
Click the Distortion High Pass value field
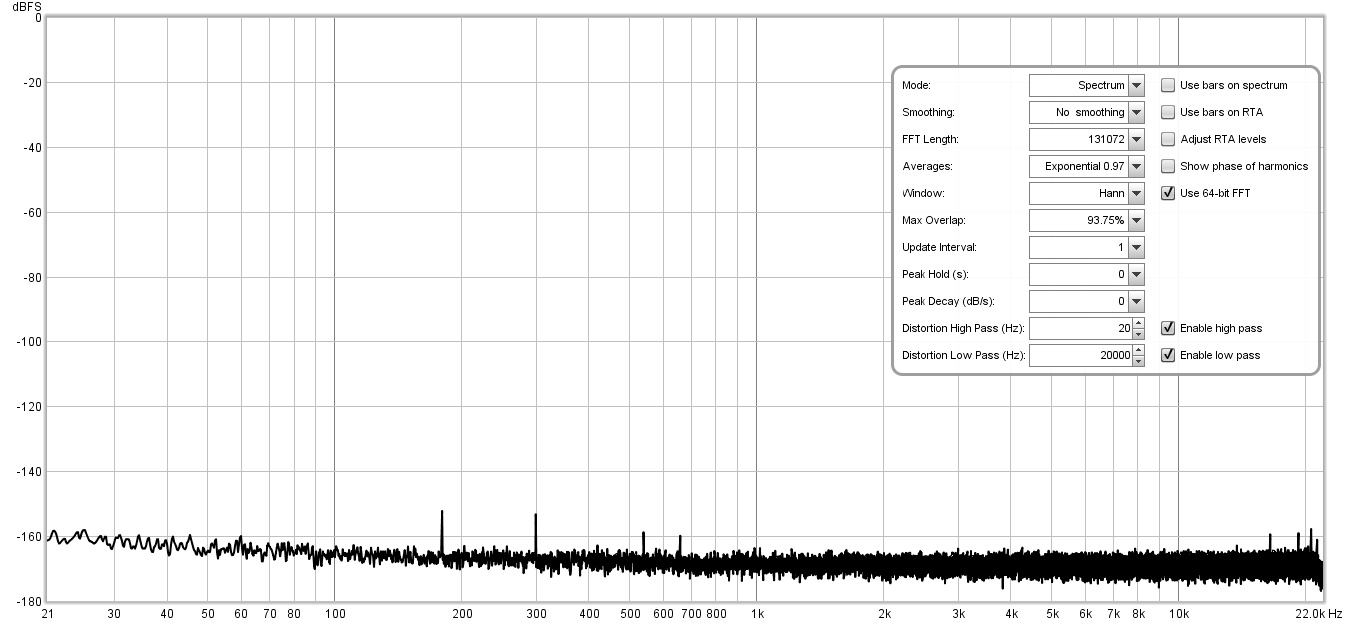[1080, 329]
